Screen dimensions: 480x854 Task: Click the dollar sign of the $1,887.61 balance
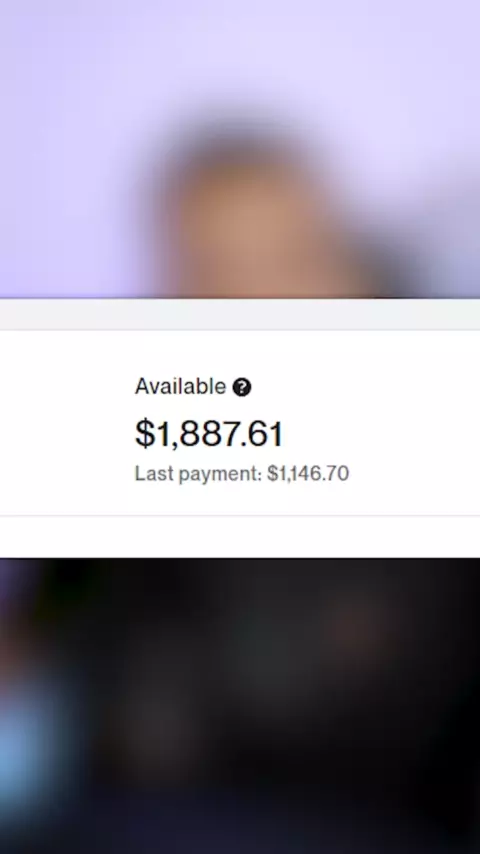pos(144,434)
